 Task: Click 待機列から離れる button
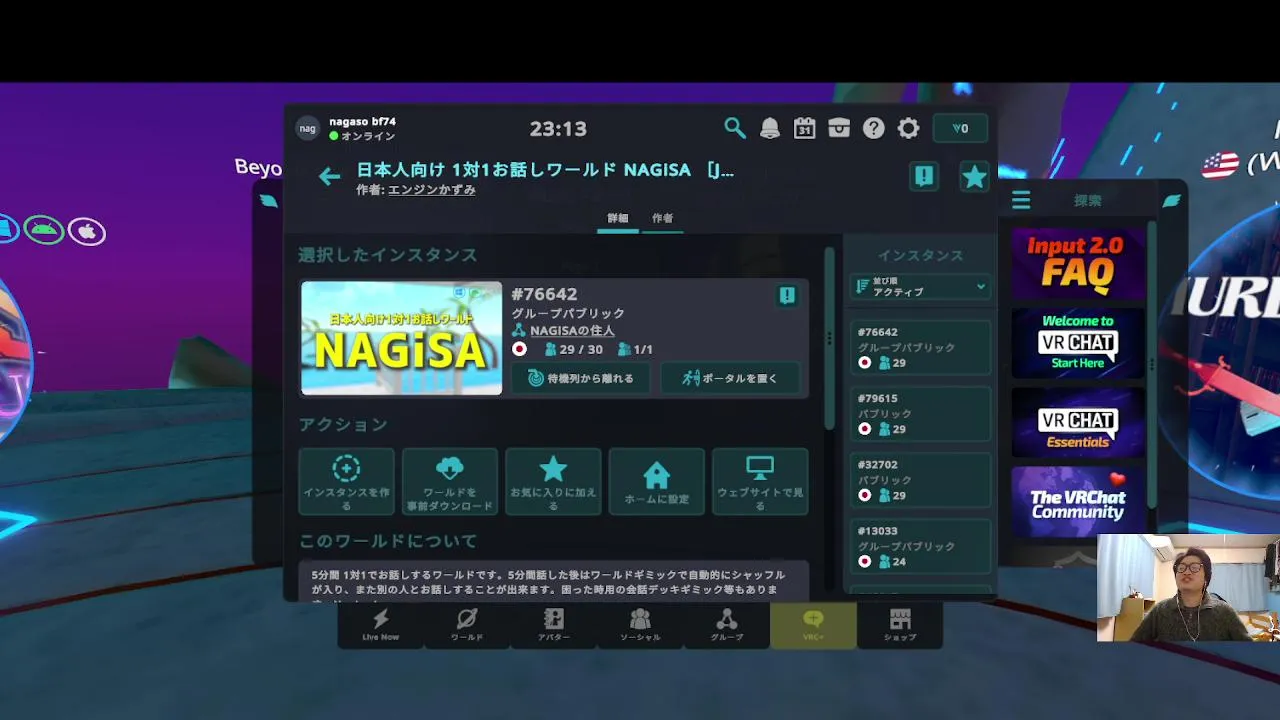click(581, 378)
